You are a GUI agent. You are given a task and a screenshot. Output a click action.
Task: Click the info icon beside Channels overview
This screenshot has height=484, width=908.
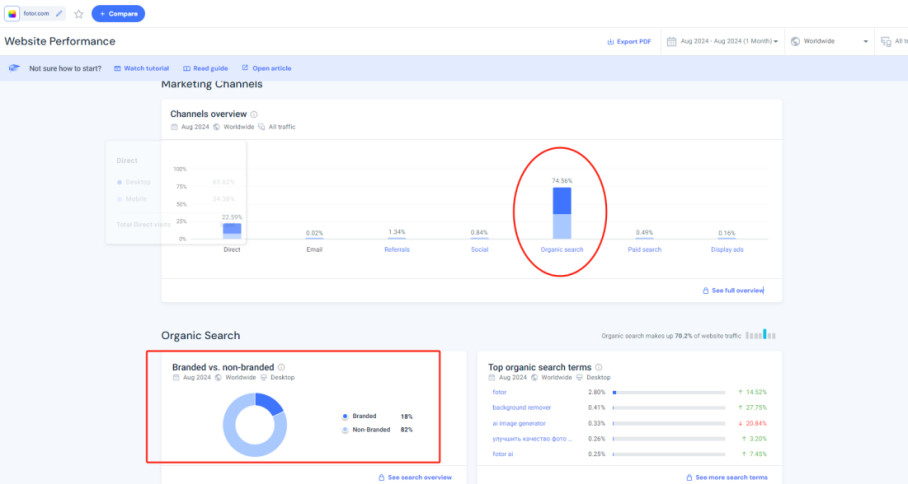[254, 114]
